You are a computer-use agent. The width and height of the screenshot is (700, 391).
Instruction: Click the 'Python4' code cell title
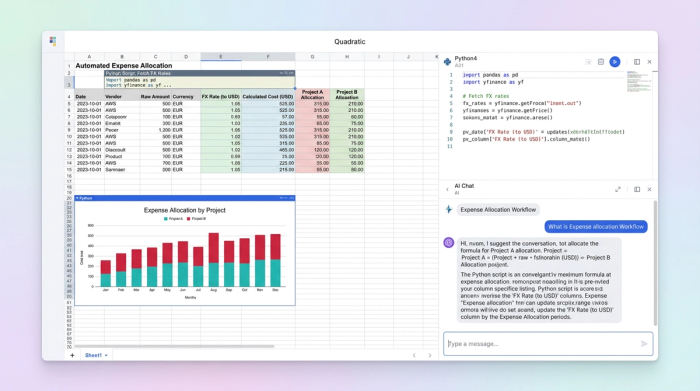[x=466, y=58]
